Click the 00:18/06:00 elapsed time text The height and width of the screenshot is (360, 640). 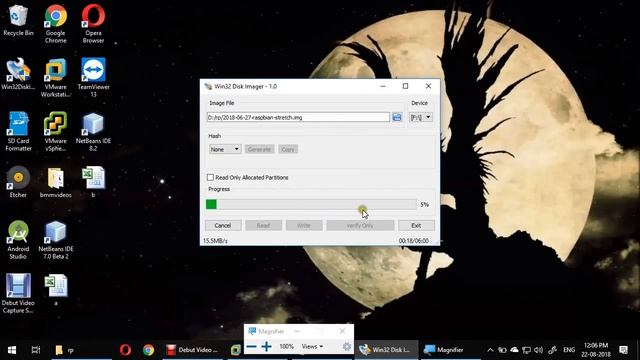pyautogui.click(x=413, y=241)
